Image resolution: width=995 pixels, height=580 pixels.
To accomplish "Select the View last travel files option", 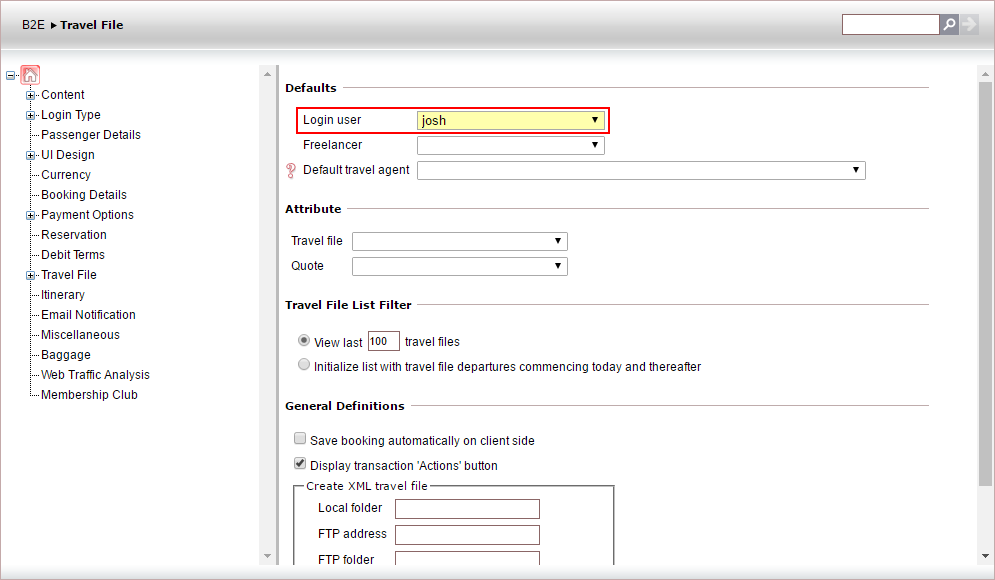I will click(304, 341).
